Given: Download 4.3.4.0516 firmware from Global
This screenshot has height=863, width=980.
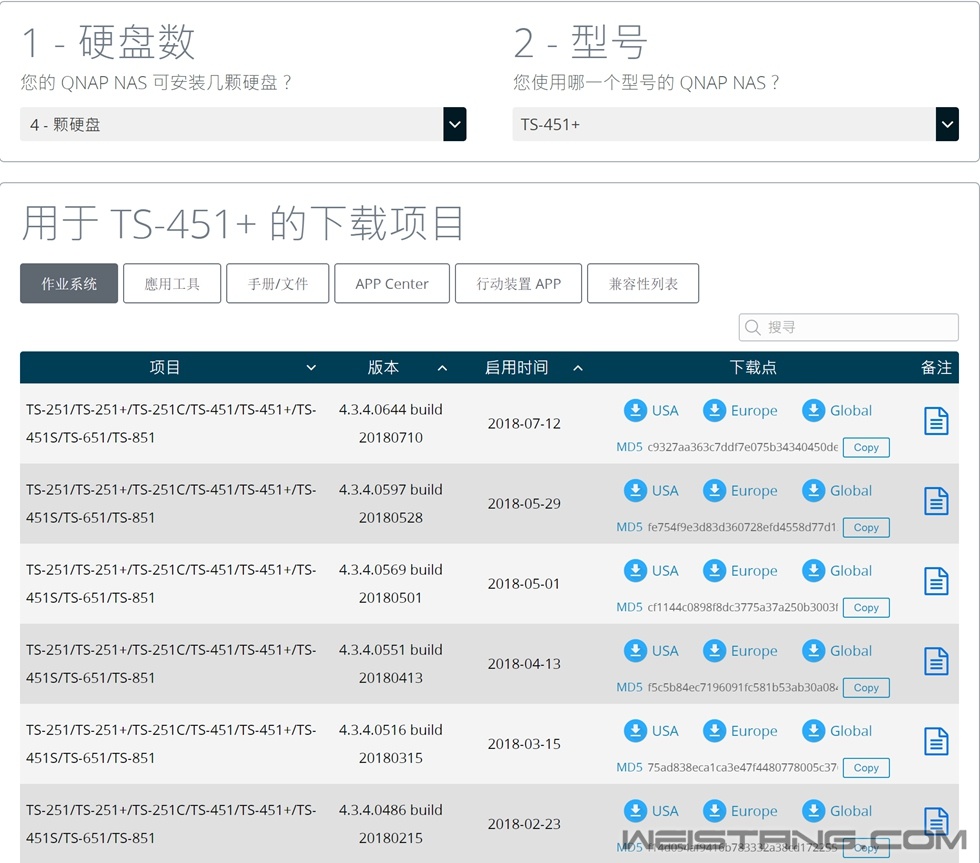Looking at the screenshot, I should pyautogui.click(x=837, y=731).
